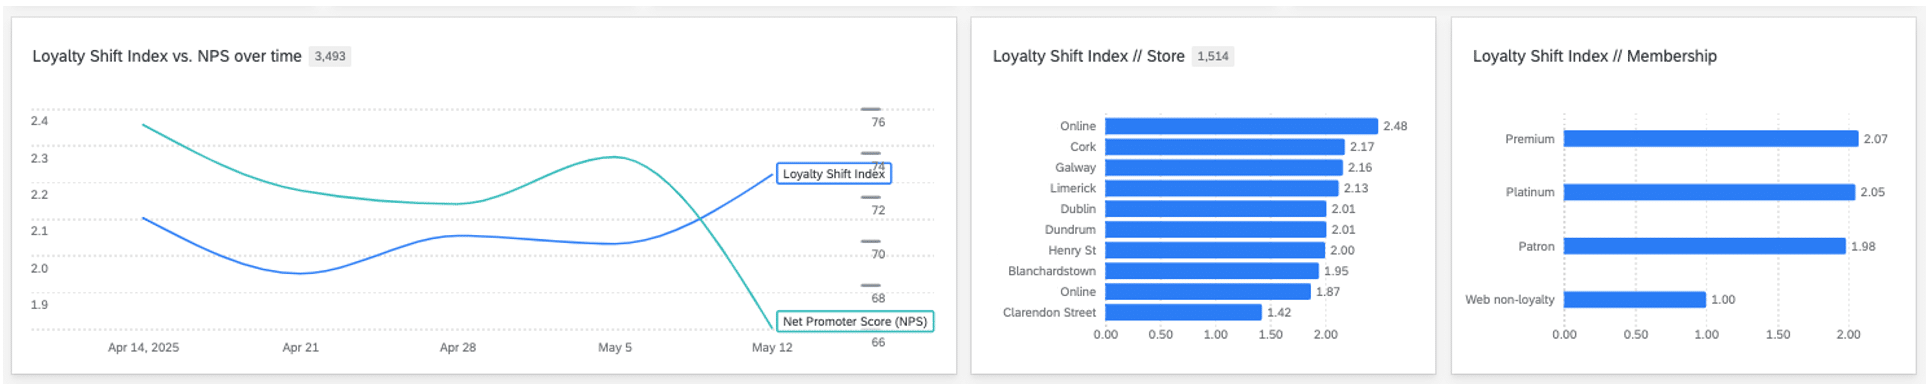Select the Clarendon Street store bar
The width and height of the screenshot is (1930, 391).
pos(1183,313)
